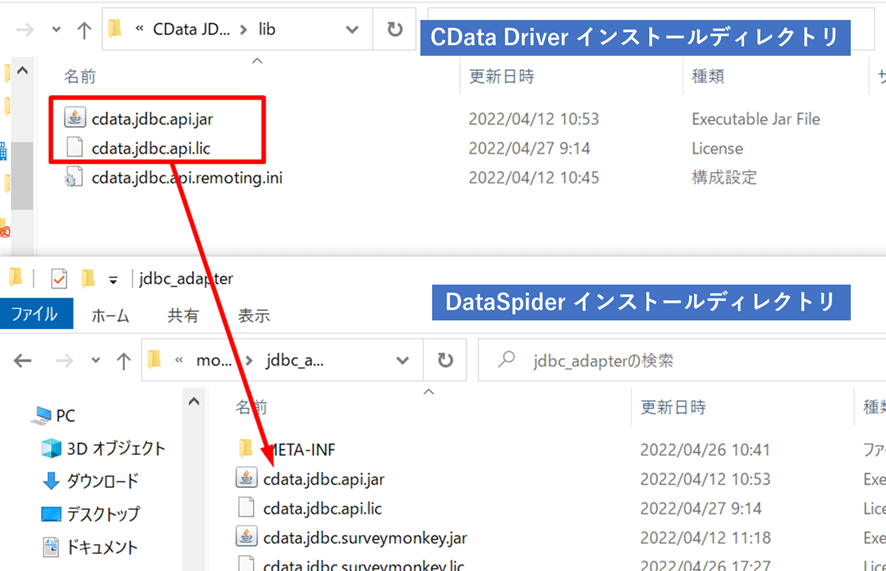Expand address bar history in jdbc_adapter window
The image size is (886, 571).
[x=402, y=360]
